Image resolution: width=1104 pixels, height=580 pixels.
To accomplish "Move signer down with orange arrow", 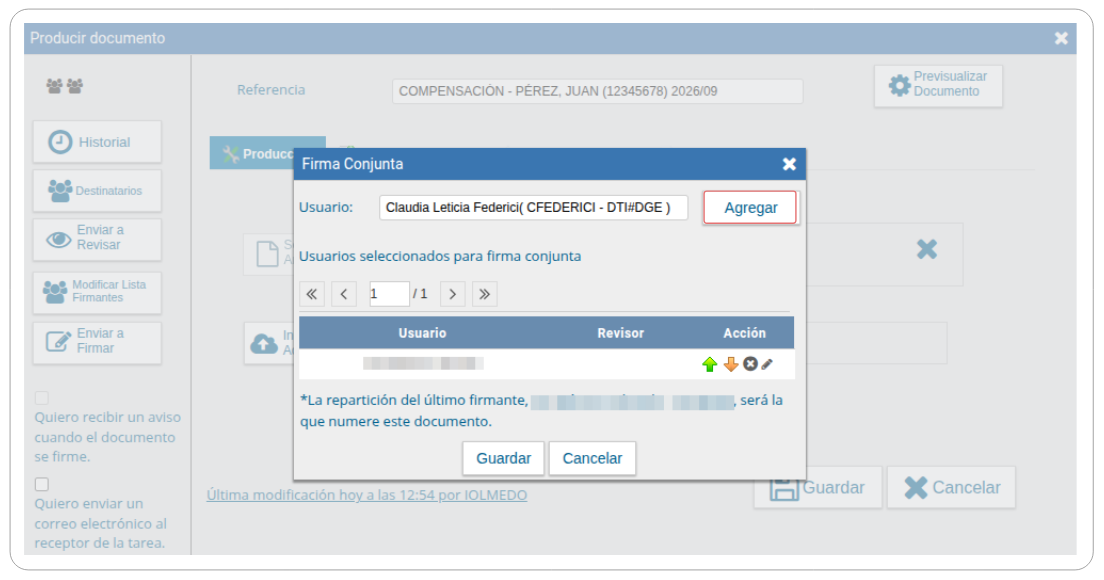I will [731, 364].
